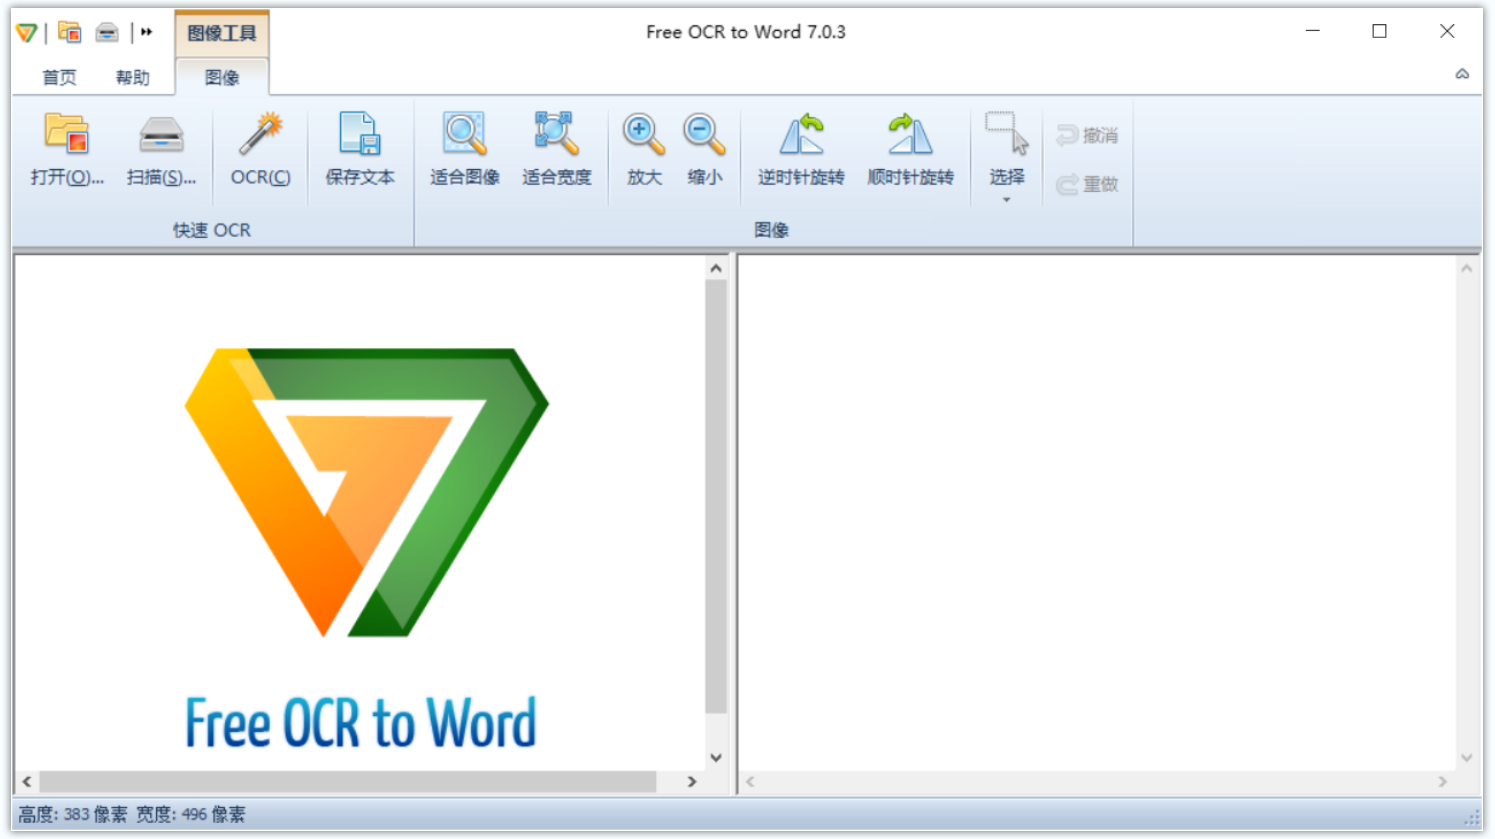The width and height of the screenshot is (1495, 839).
Task: Collapse the ribbon with the top-right arrow
Action: (1462, 74)
